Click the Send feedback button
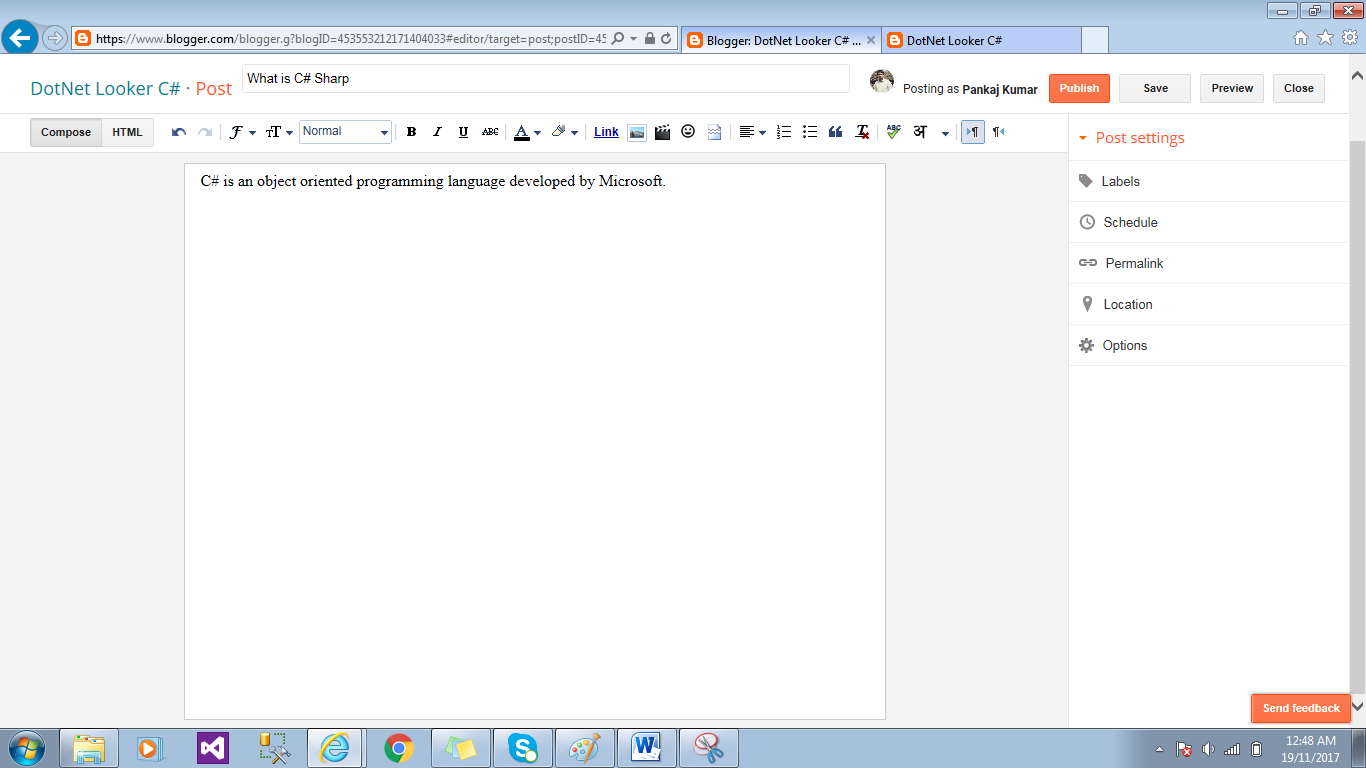The height and width of the screenshot is (768, 1366). coord(1301,708)
